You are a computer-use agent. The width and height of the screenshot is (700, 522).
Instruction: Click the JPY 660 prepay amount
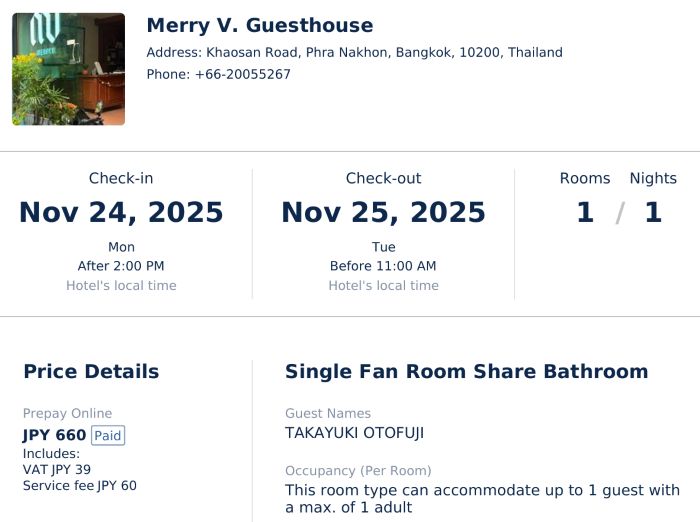[54, 435]
